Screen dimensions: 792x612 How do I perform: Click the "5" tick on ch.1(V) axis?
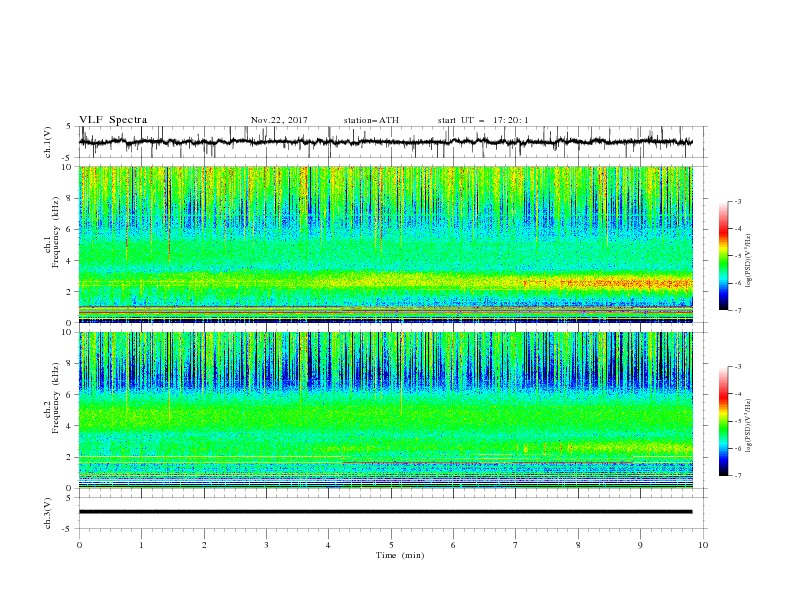[69, 127]
